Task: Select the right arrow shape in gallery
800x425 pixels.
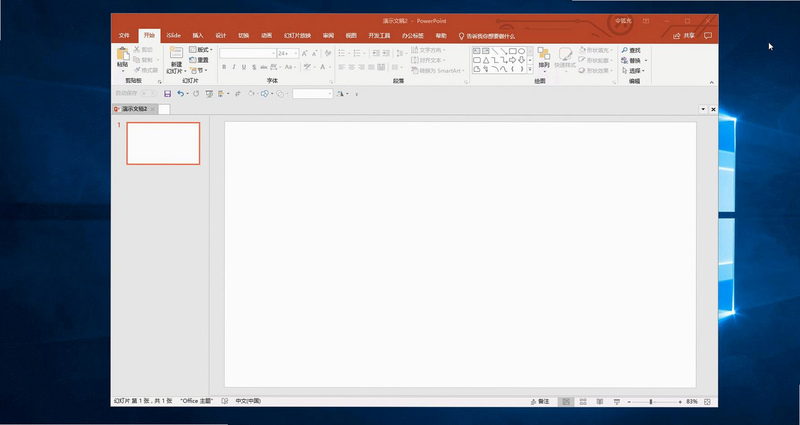Action: (x=513, y=60)
